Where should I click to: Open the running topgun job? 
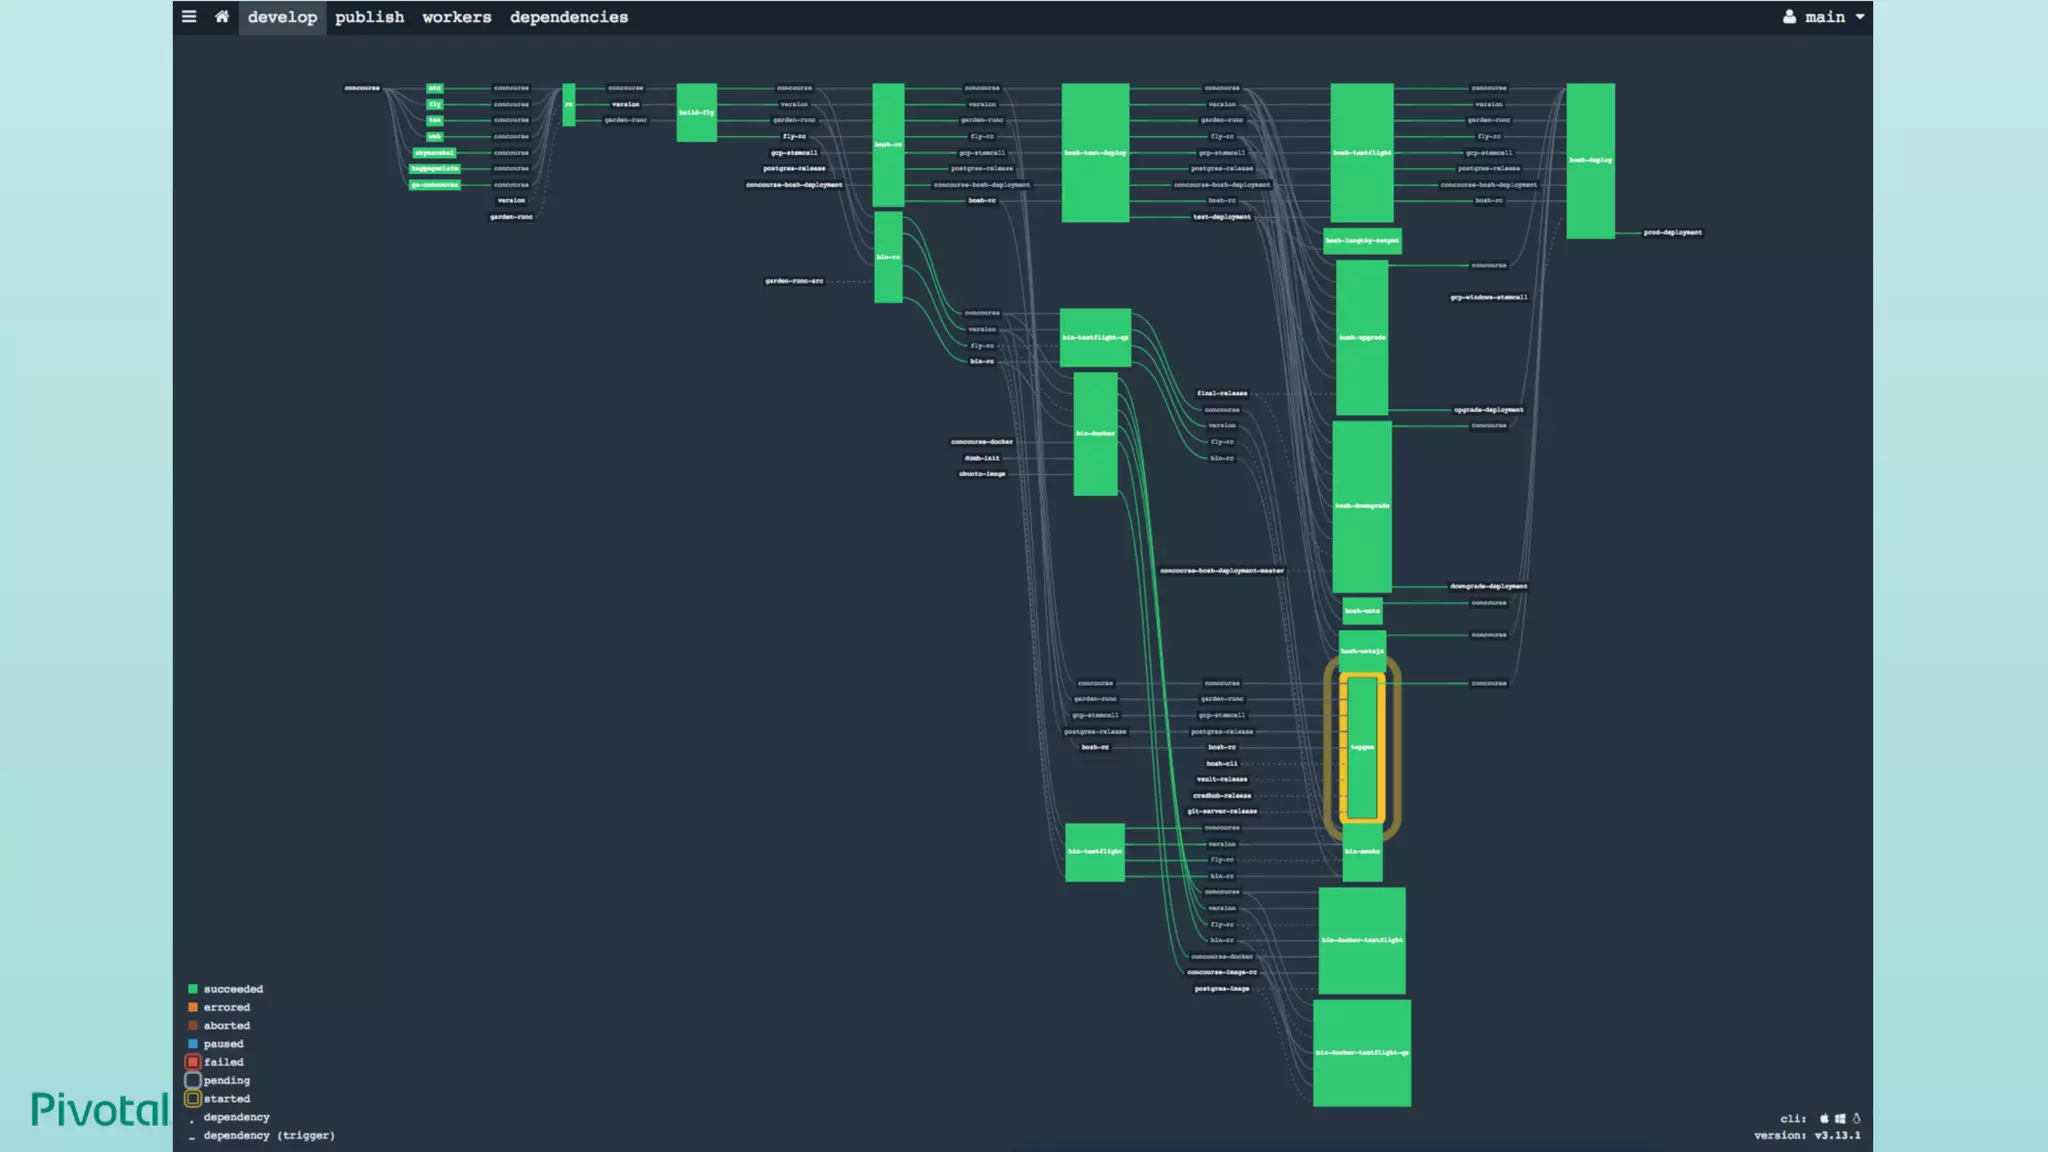click(x=1362, y=747)
